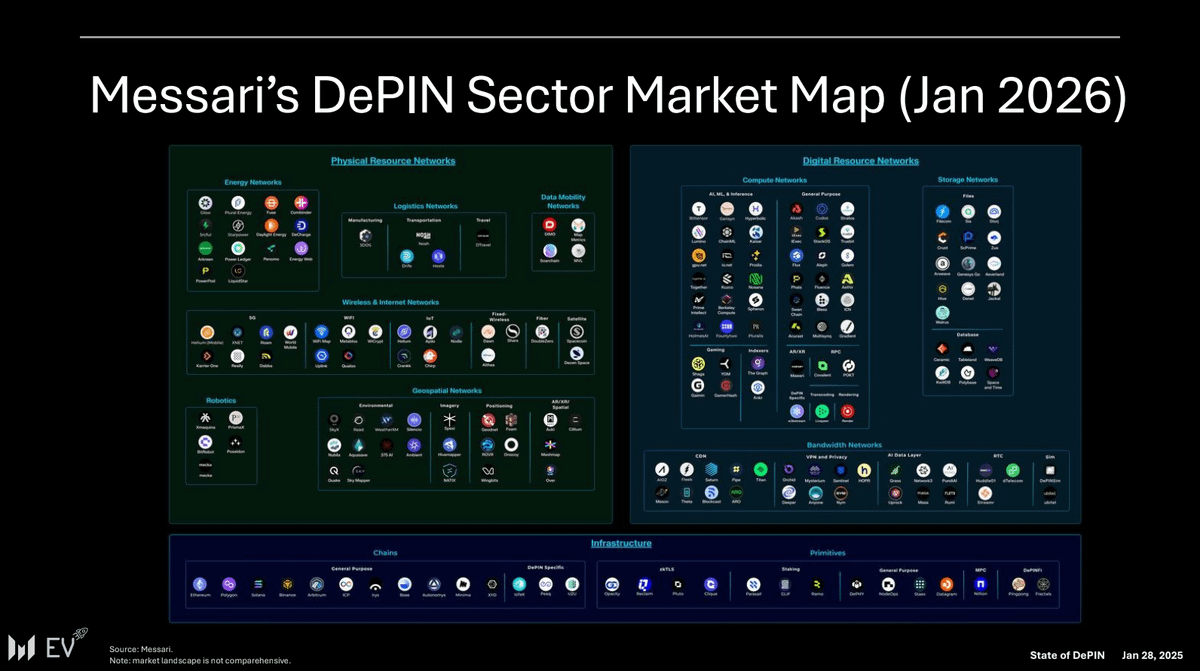Open the Digital Resource Networks heading link
The height and width of the screenshot is (671, 1200).
(860, 161)
